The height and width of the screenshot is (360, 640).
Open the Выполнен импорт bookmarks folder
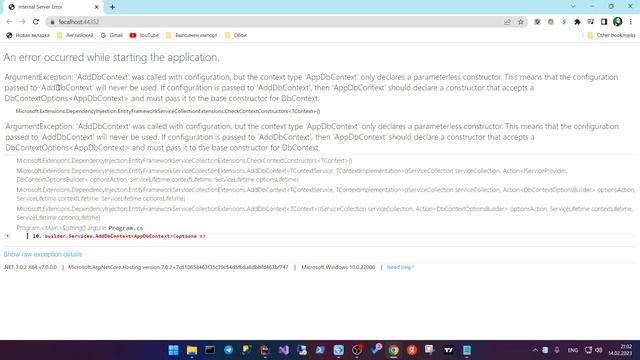(191, 36)
